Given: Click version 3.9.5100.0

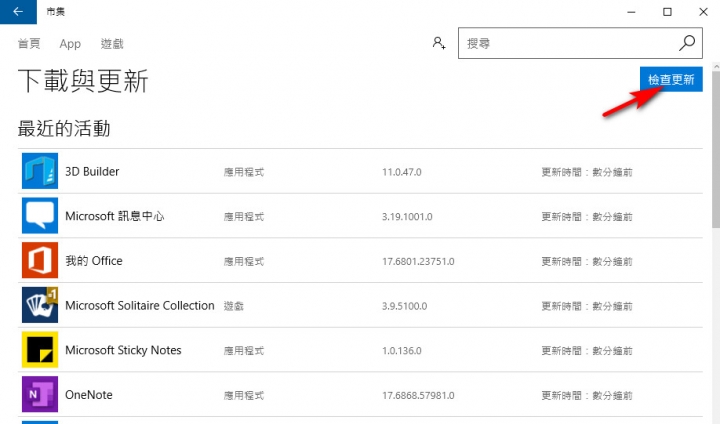Looking at the screenshot, I should 405,306.
